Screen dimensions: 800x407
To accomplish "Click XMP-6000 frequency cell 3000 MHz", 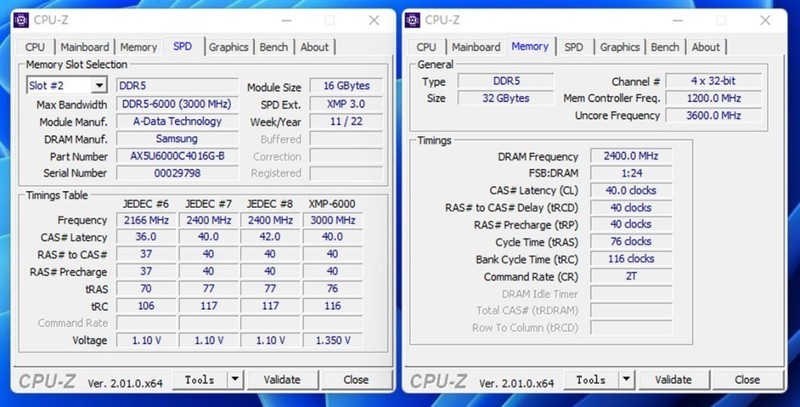I will click(x=333, y=220).
